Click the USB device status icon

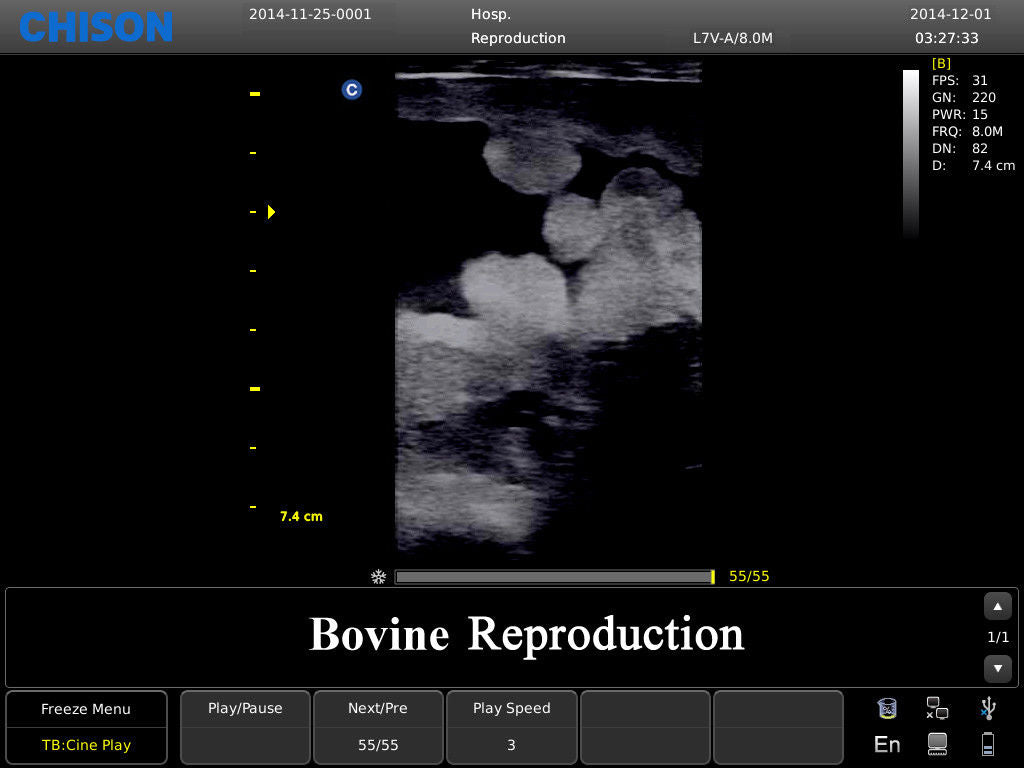(988, 707)
